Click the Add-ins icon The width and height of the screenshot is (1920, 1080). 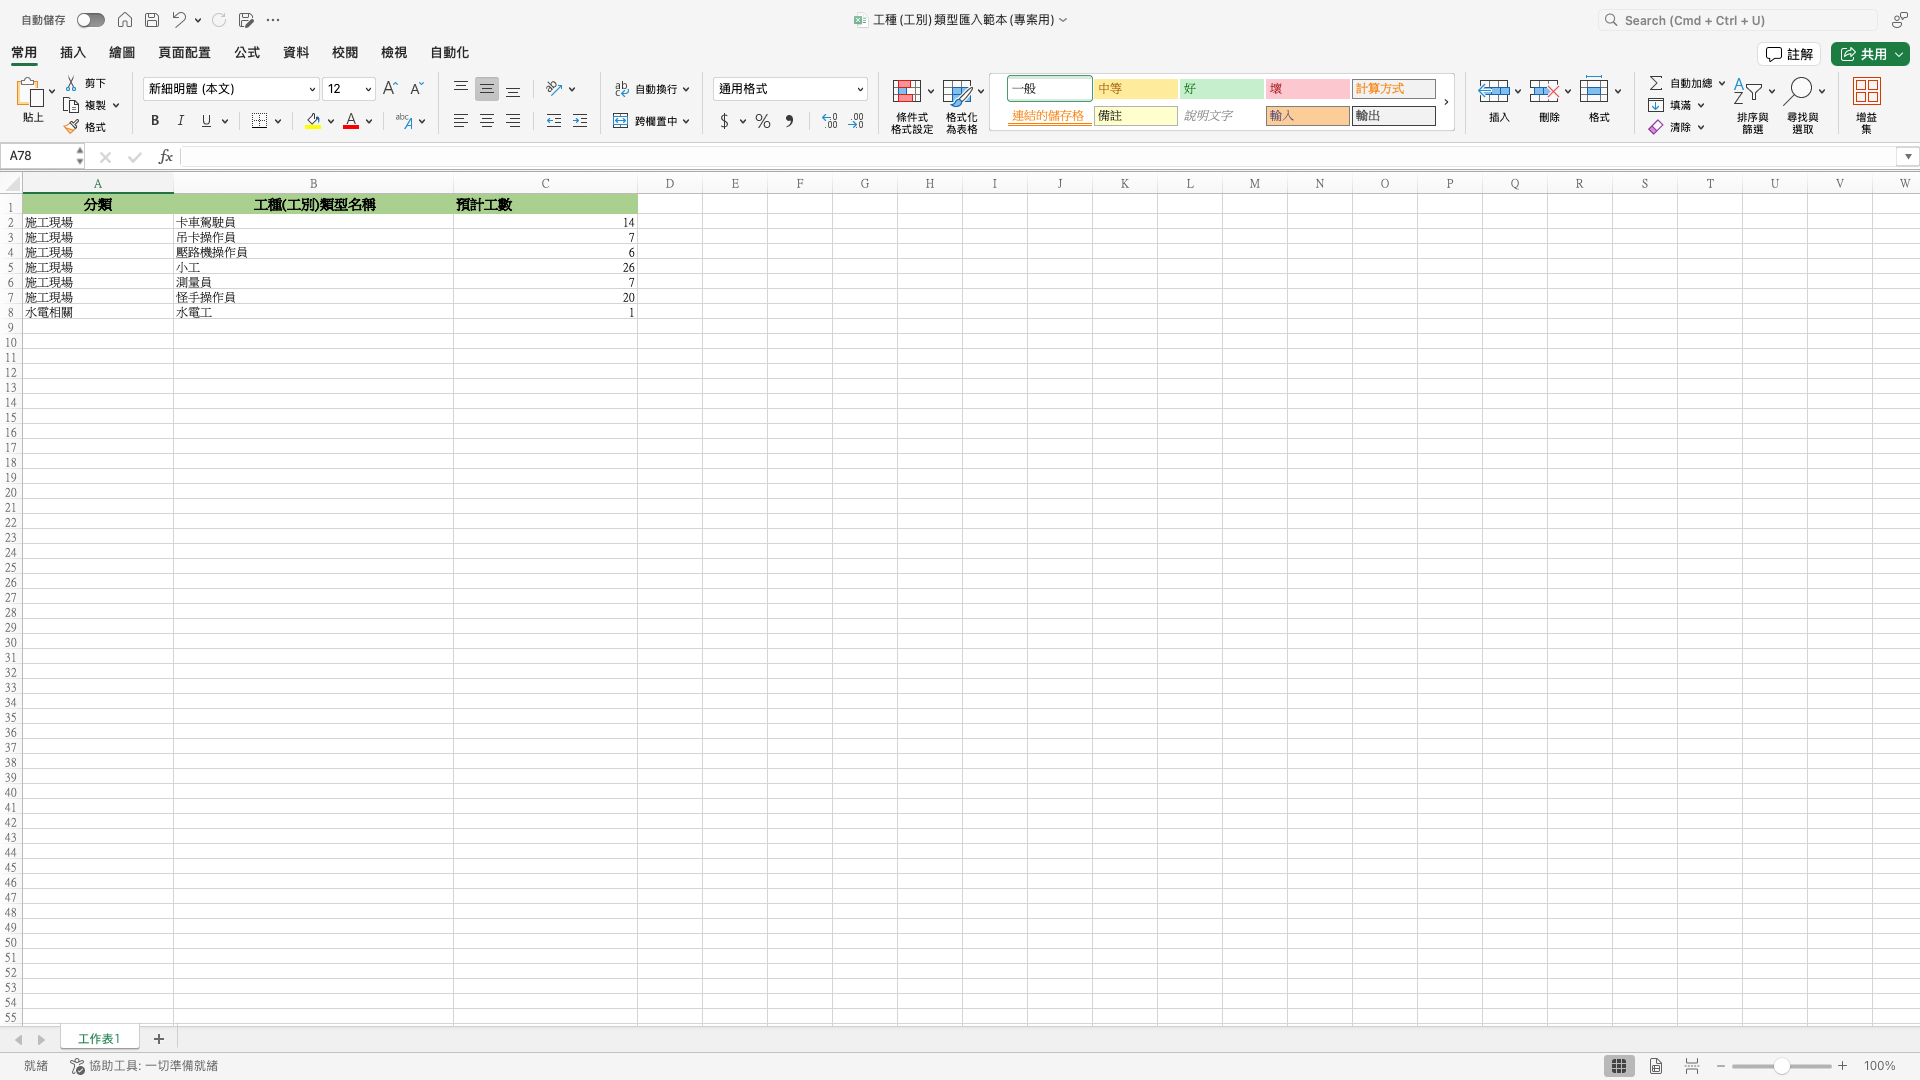pyautogui.click(x=1866, y=92)
